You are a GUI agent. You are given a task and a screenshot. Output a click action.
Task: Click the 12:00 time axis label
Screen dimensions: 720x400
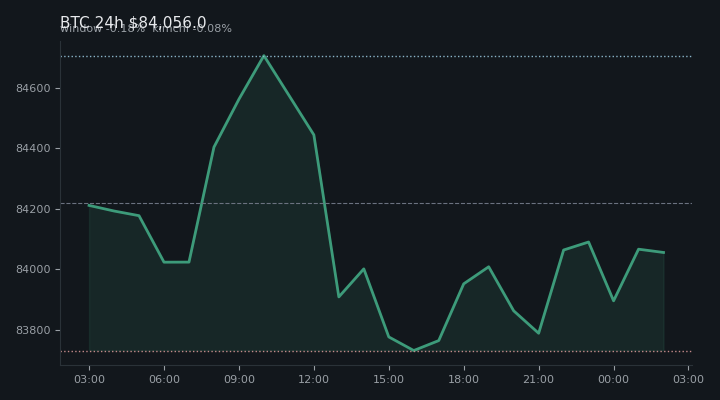(x=314, y=379)
